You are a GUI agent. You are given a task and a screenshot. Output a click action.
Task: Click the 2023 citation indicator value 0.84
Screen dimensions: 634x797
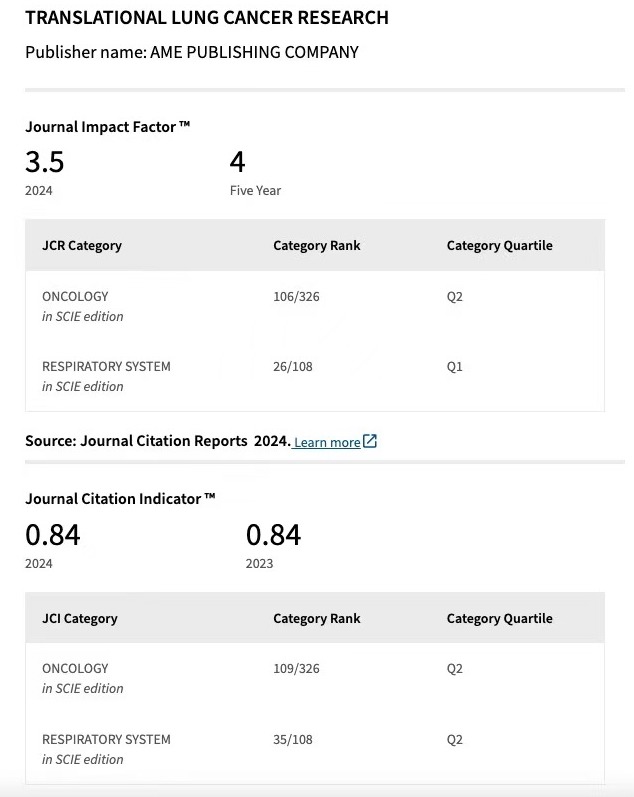point(273,535)
